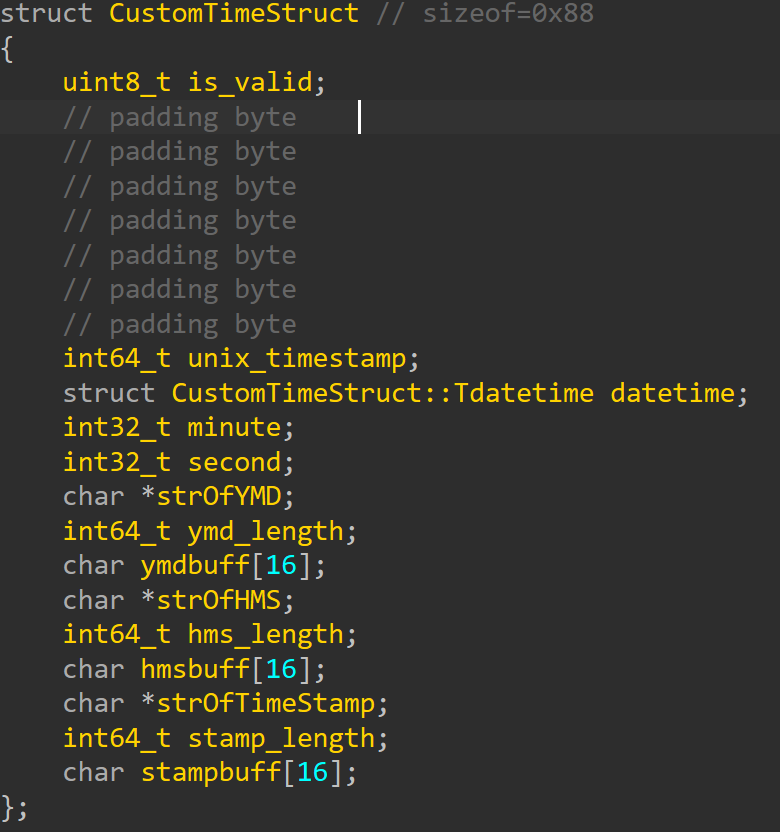Click the strOfTimeStamp field name

(x=265, y=703)
